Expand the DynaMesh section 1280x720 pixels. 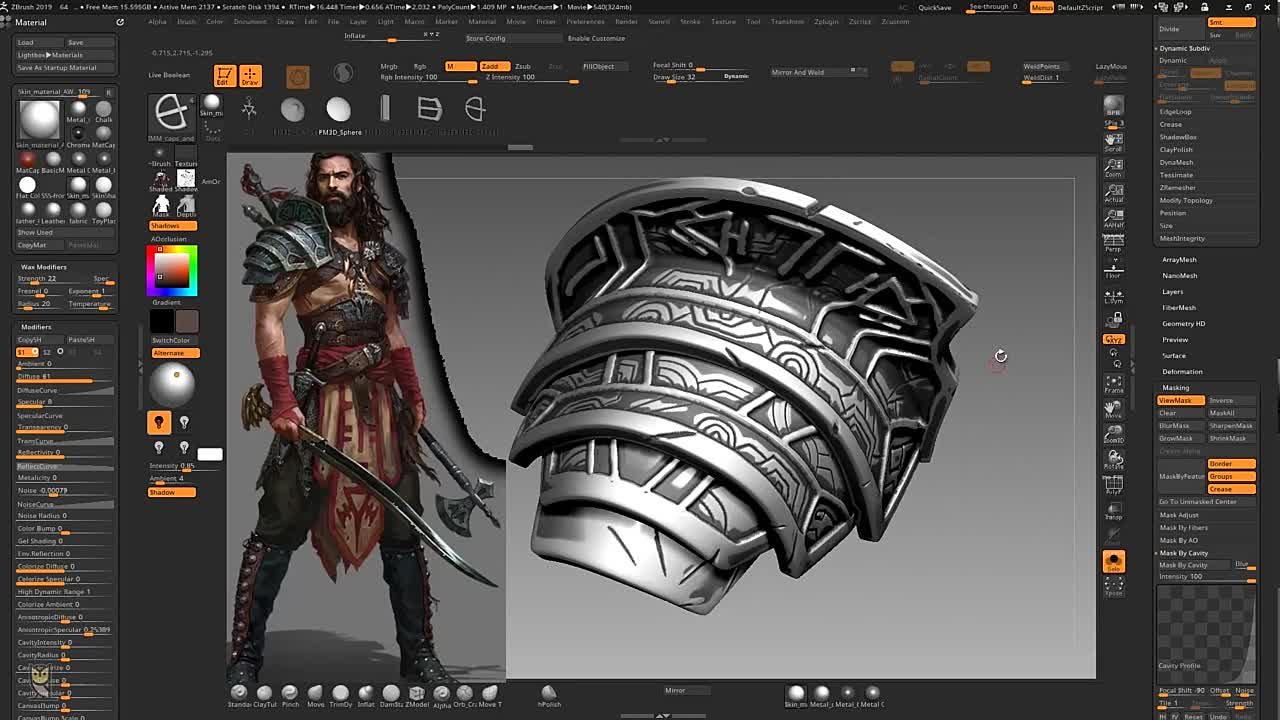[x=1176, y=162]
